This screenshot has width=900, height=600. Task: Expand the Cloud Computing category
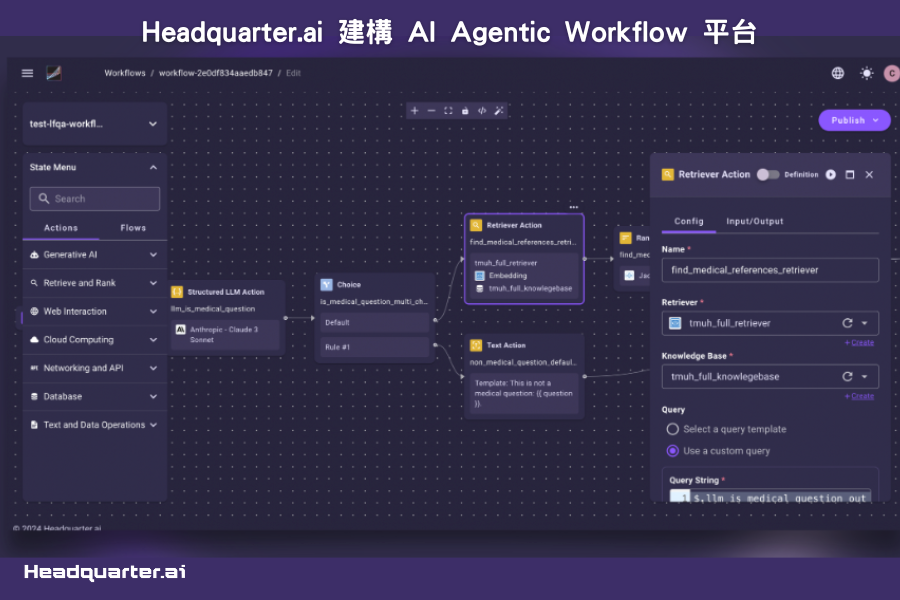[95, 339]
